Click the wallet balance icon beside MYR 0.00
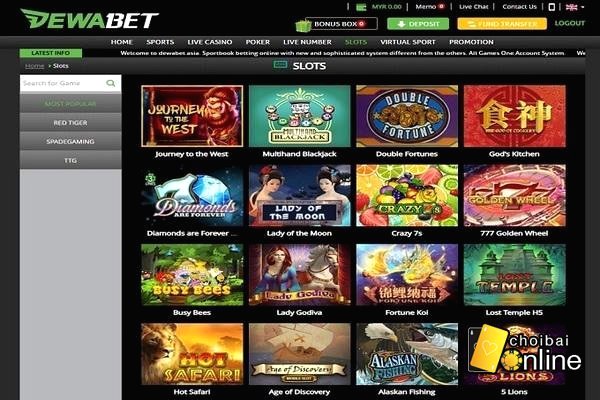600x400 pixels. point(361,7)
